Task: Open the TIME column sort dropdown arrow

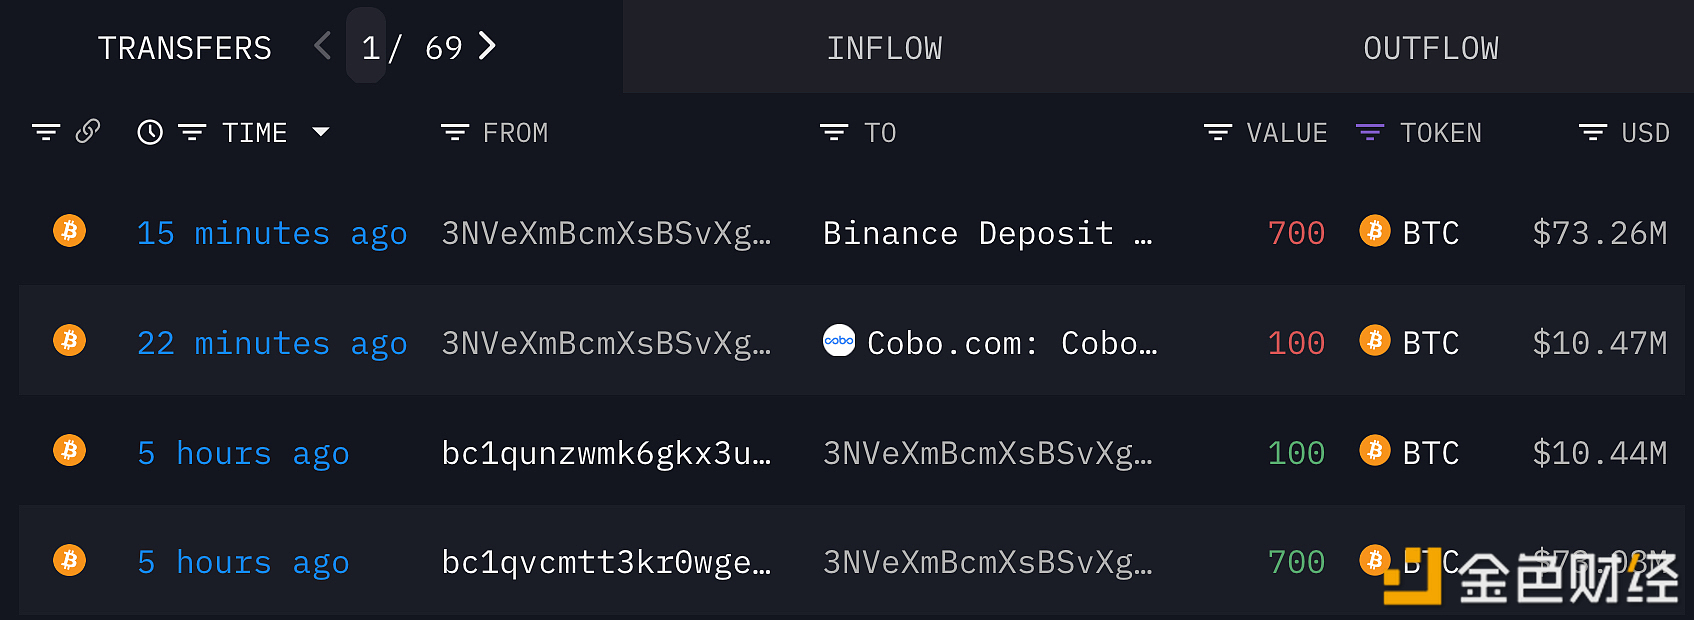Action: tap(320, 131)
